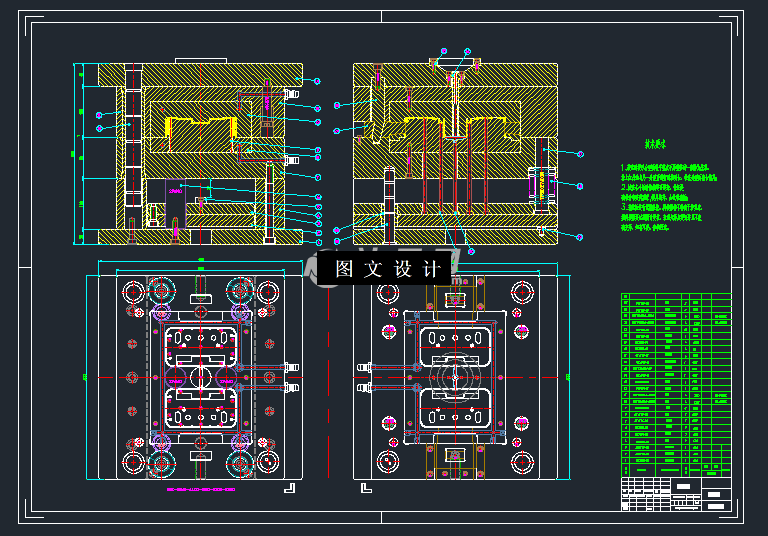The height and width of the screenshot is (536, 768).
Task: Pick the purple block inside the left section view
Action: (x=175, y=204)
